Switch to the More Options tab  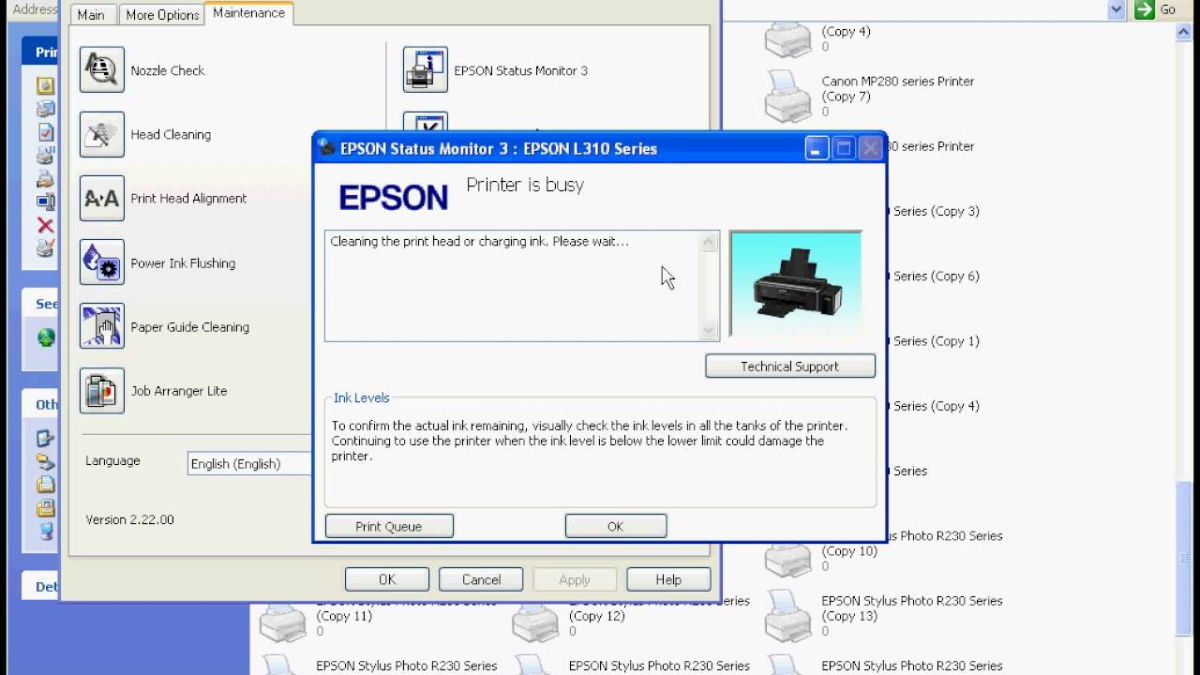[x=161, y=14]
